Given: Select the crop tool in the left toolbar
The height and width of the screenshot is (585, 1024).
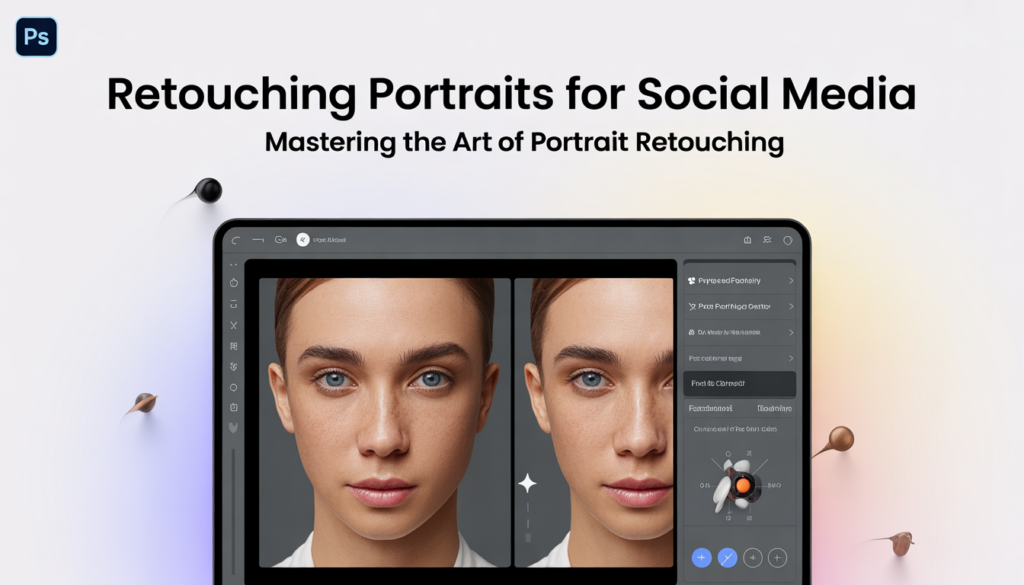Looking at the screenshot, I should coord(234,304).
